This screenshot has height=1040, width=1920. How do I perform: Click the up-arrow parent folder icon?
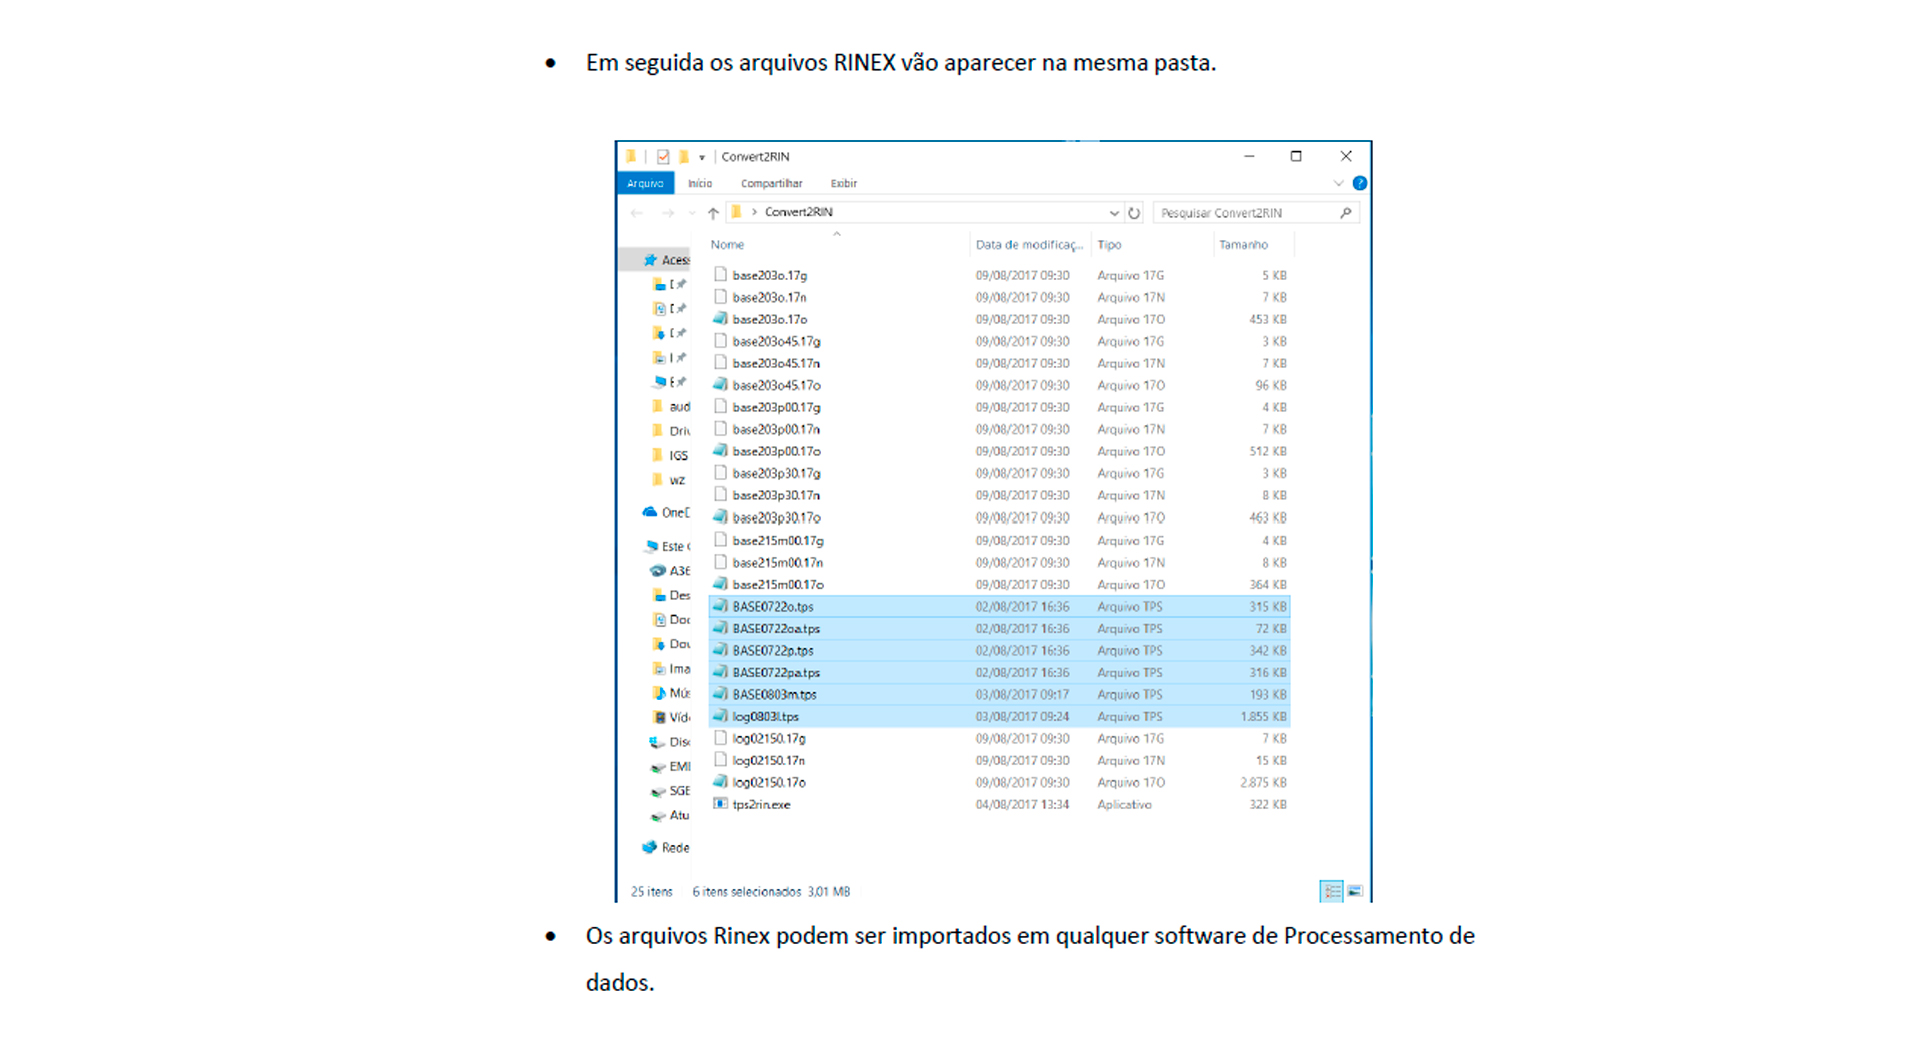(713, 213)
